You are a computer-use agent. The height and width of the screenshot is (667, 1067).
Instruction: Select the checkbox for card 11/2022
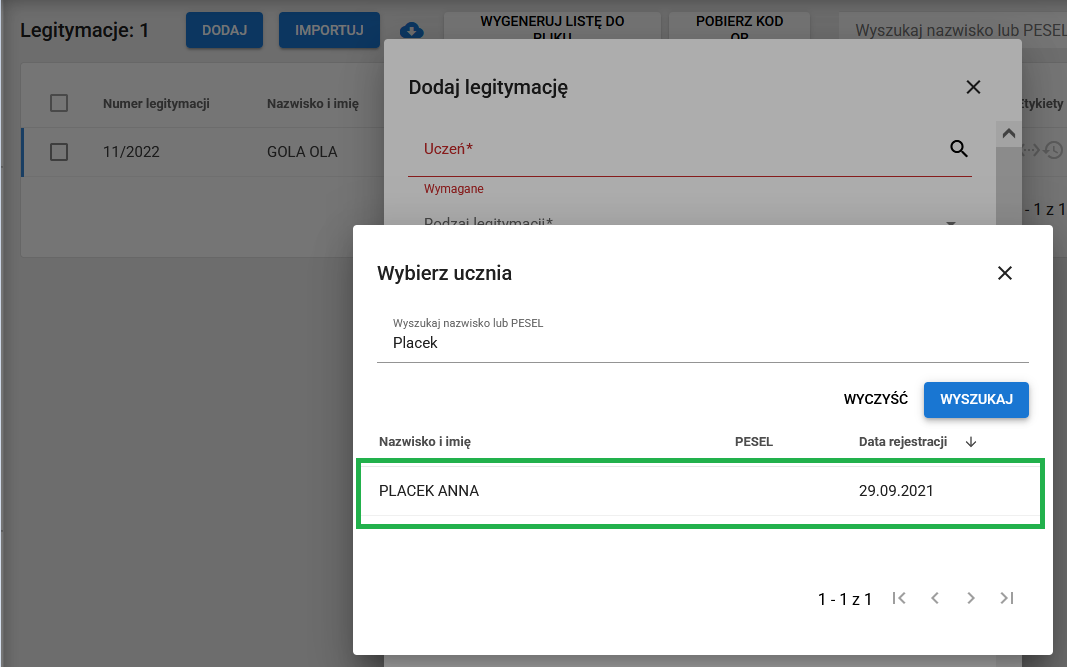click(58, 151)
